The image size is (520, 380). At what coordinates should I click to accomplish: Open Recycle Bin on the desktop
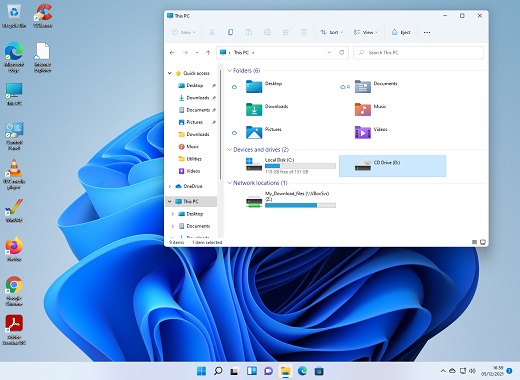(14, 16)
